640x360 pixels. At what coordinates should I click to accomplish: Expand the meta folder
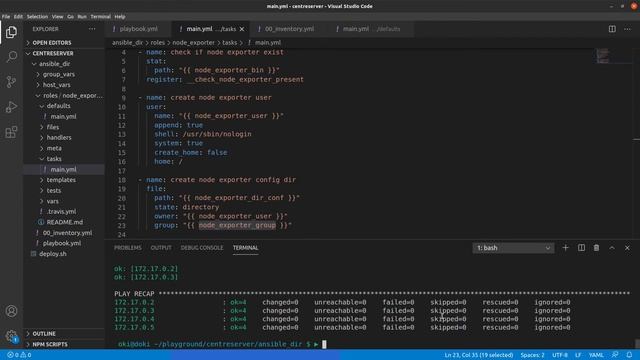54,148
